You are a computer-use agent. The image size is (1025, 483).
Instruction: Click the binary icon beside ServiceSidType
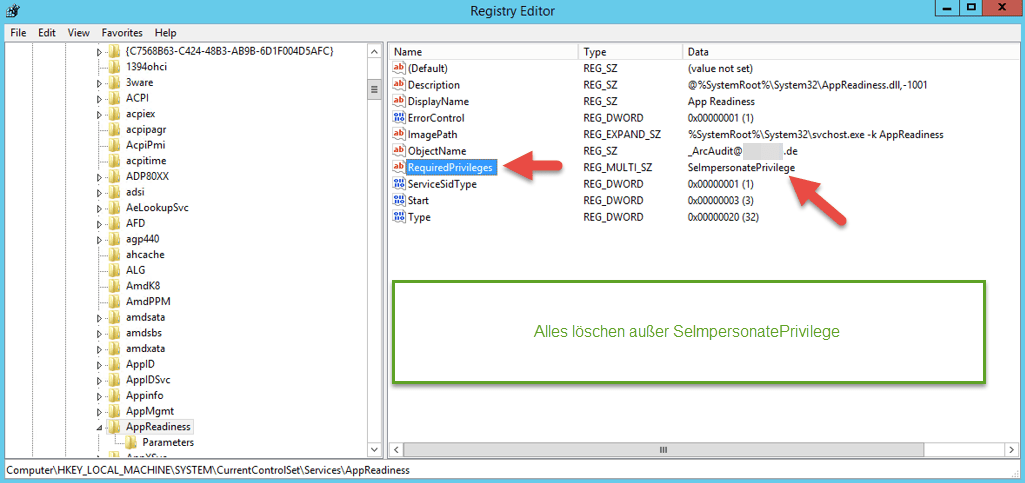399,184
